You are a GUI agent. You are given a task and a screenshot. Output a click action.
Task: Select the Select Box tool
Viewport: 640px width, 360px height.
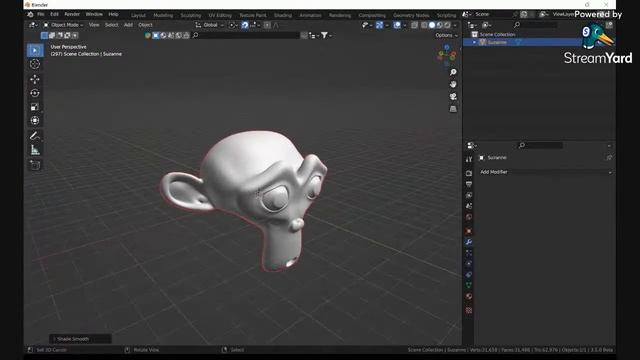point(35,51)
